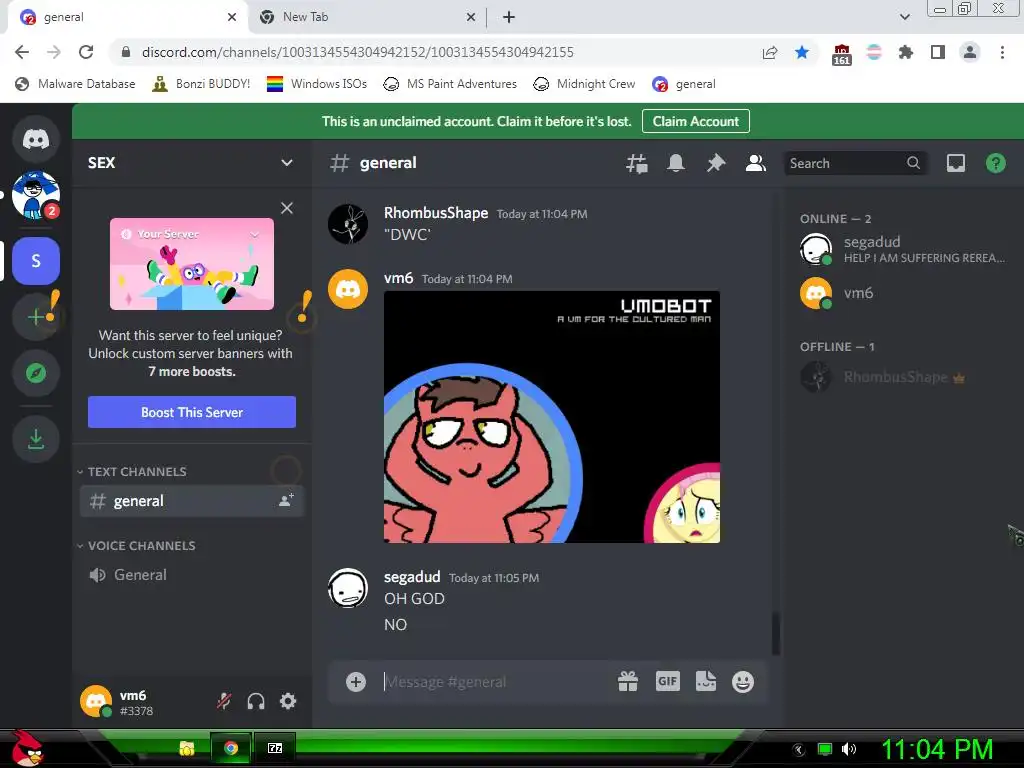Open GIF picker button
The height and width of the screenshot is (768, 1024).
click(667, 682)
